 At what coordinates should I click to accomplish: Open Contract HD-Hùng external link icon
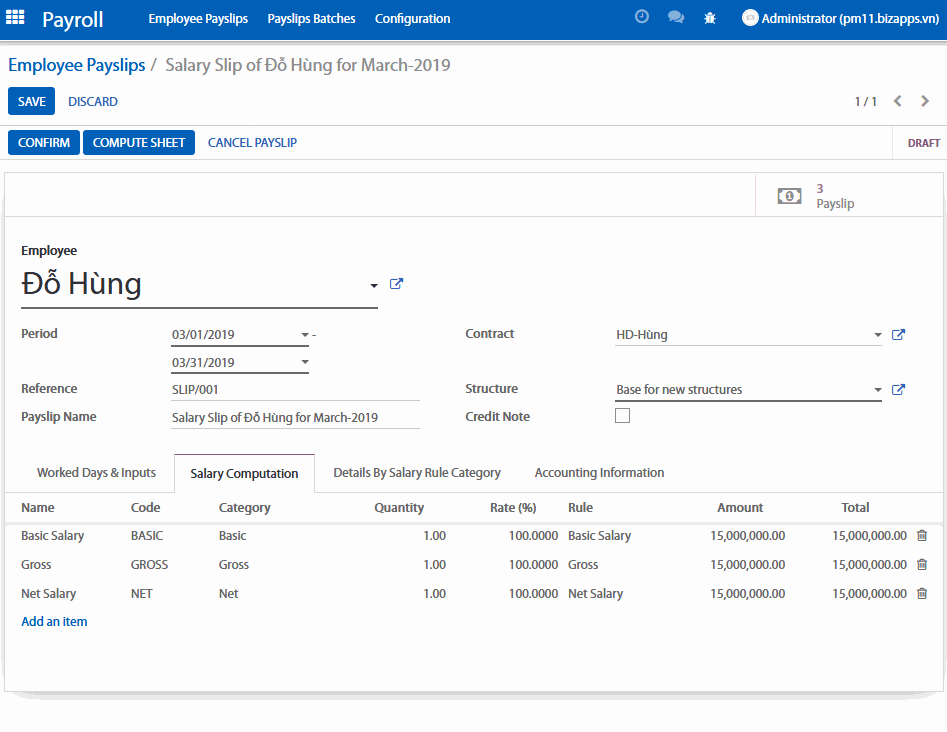[x=898, y=335]
